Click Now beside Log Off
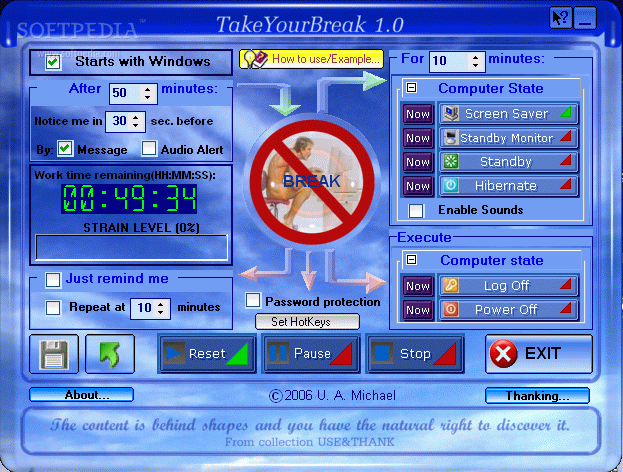 coord(418,286)
